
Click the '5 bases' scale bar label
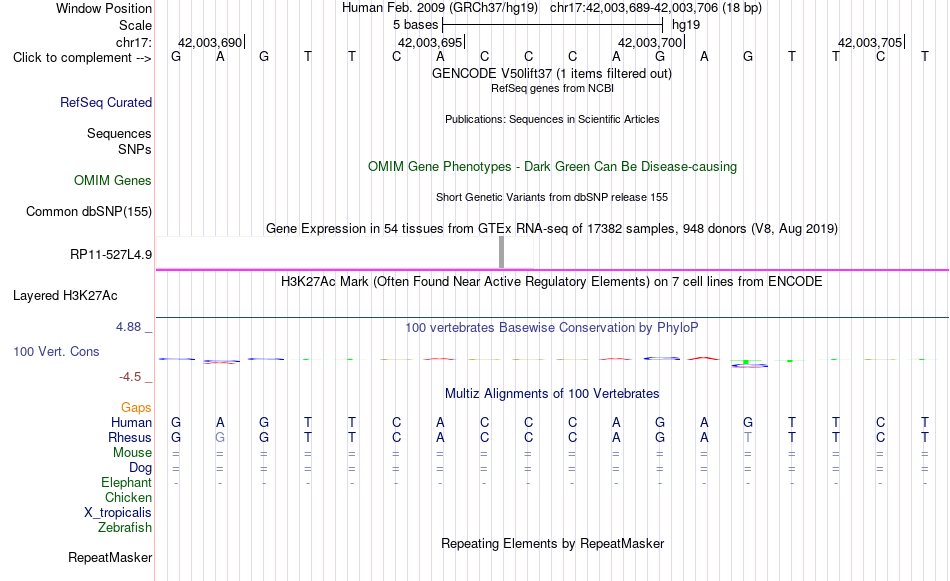click(415, 25)
